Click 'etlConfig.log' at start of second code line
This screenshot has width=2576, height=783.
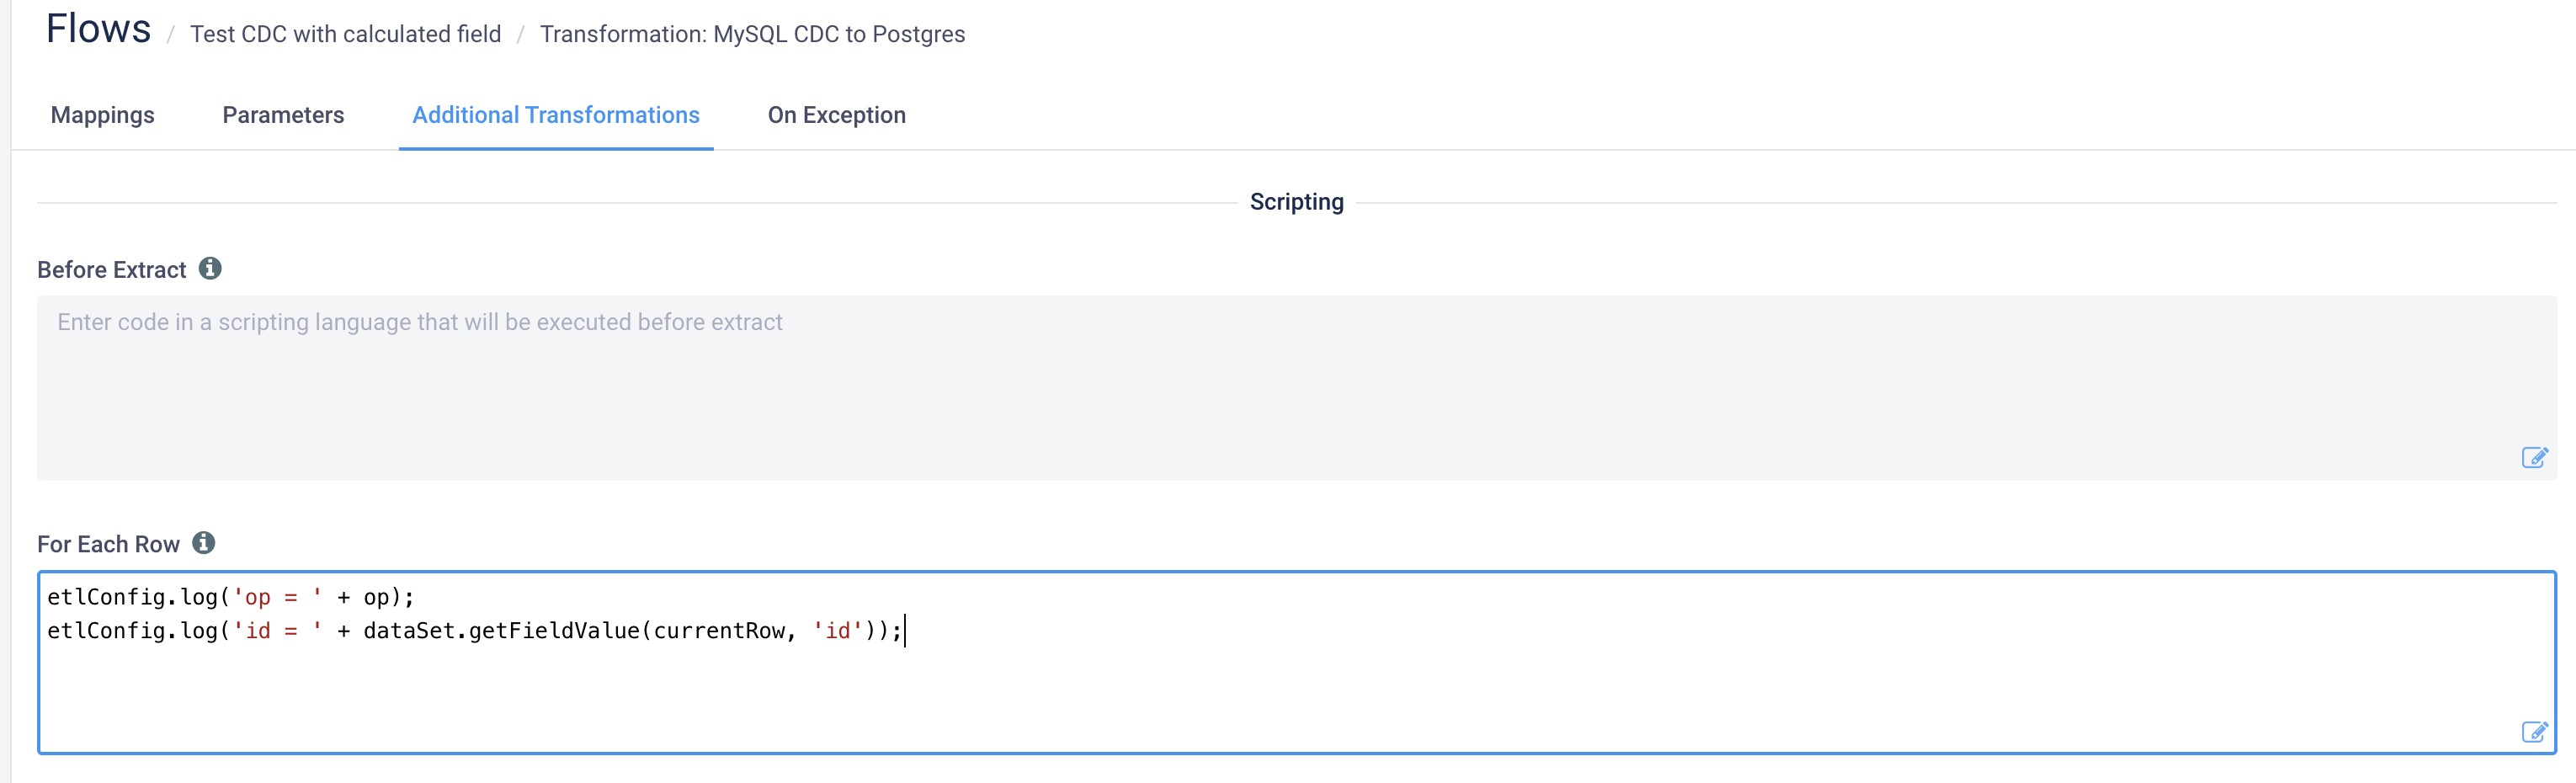pyautogui.click(x=131, y=631)
